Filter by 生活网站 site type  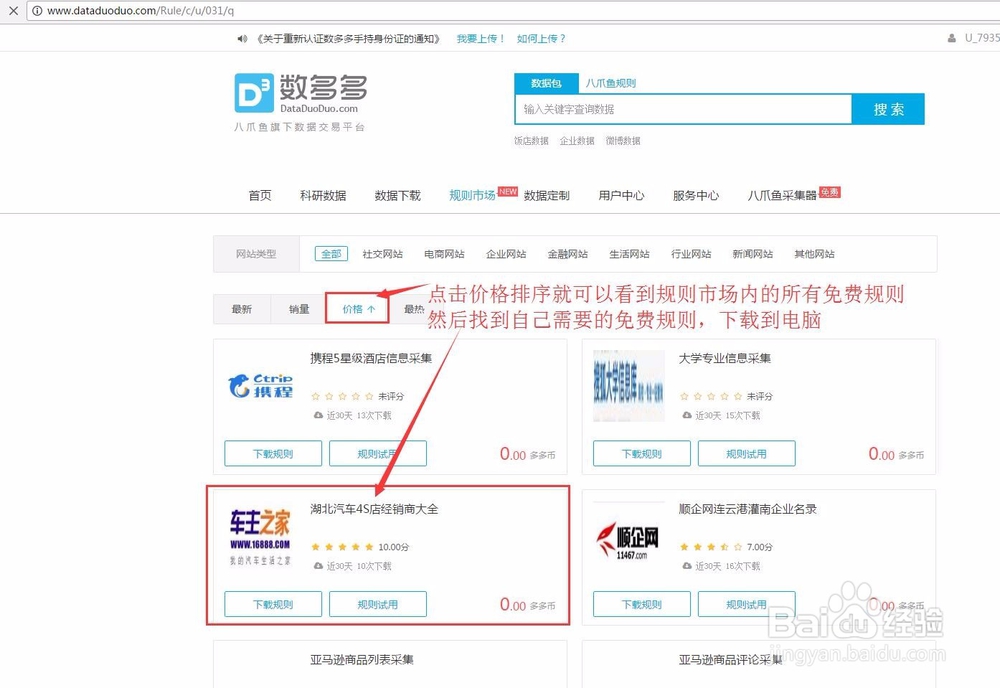[629, 254]
